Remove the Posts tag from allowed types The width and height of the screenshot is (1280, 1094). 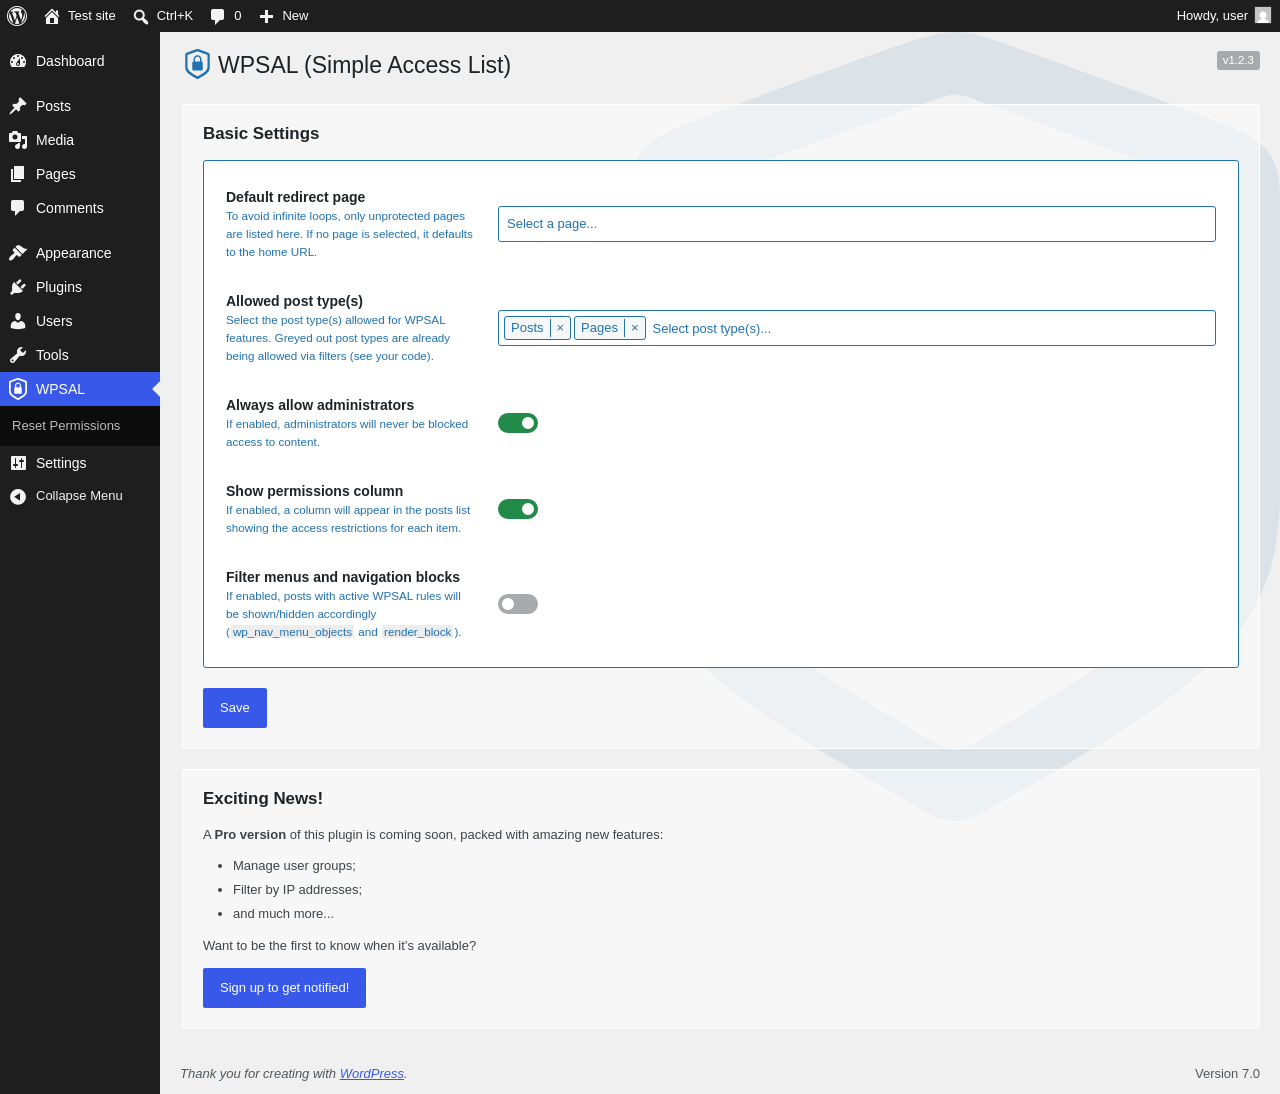tap(560, 328)
